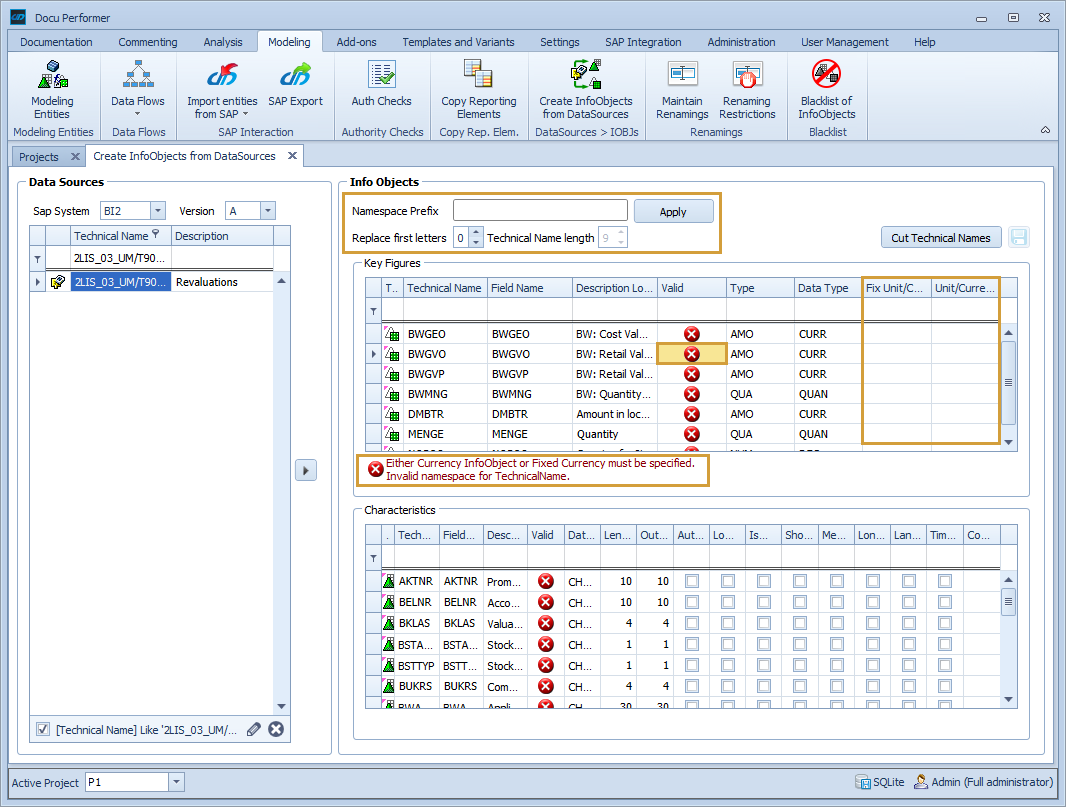
Task: Toggle the Technical Name filter checkbox
Action: pyautogui.click(x=43, y=730)
